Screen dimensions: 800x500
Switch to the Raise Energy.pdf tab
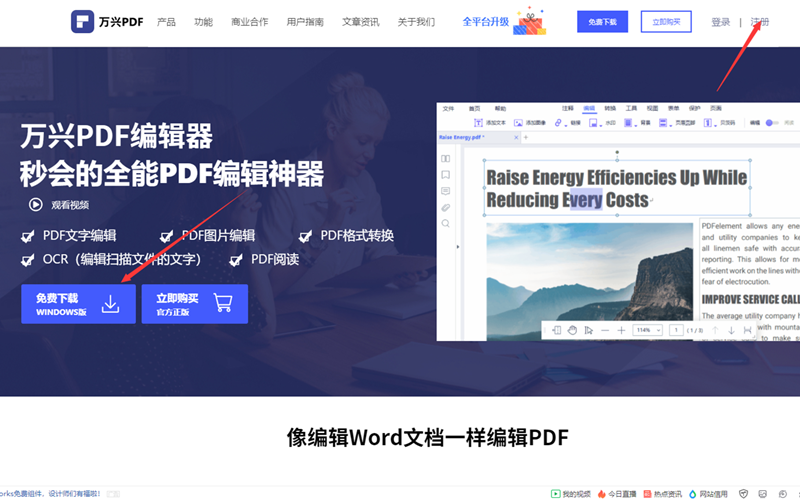460,137
